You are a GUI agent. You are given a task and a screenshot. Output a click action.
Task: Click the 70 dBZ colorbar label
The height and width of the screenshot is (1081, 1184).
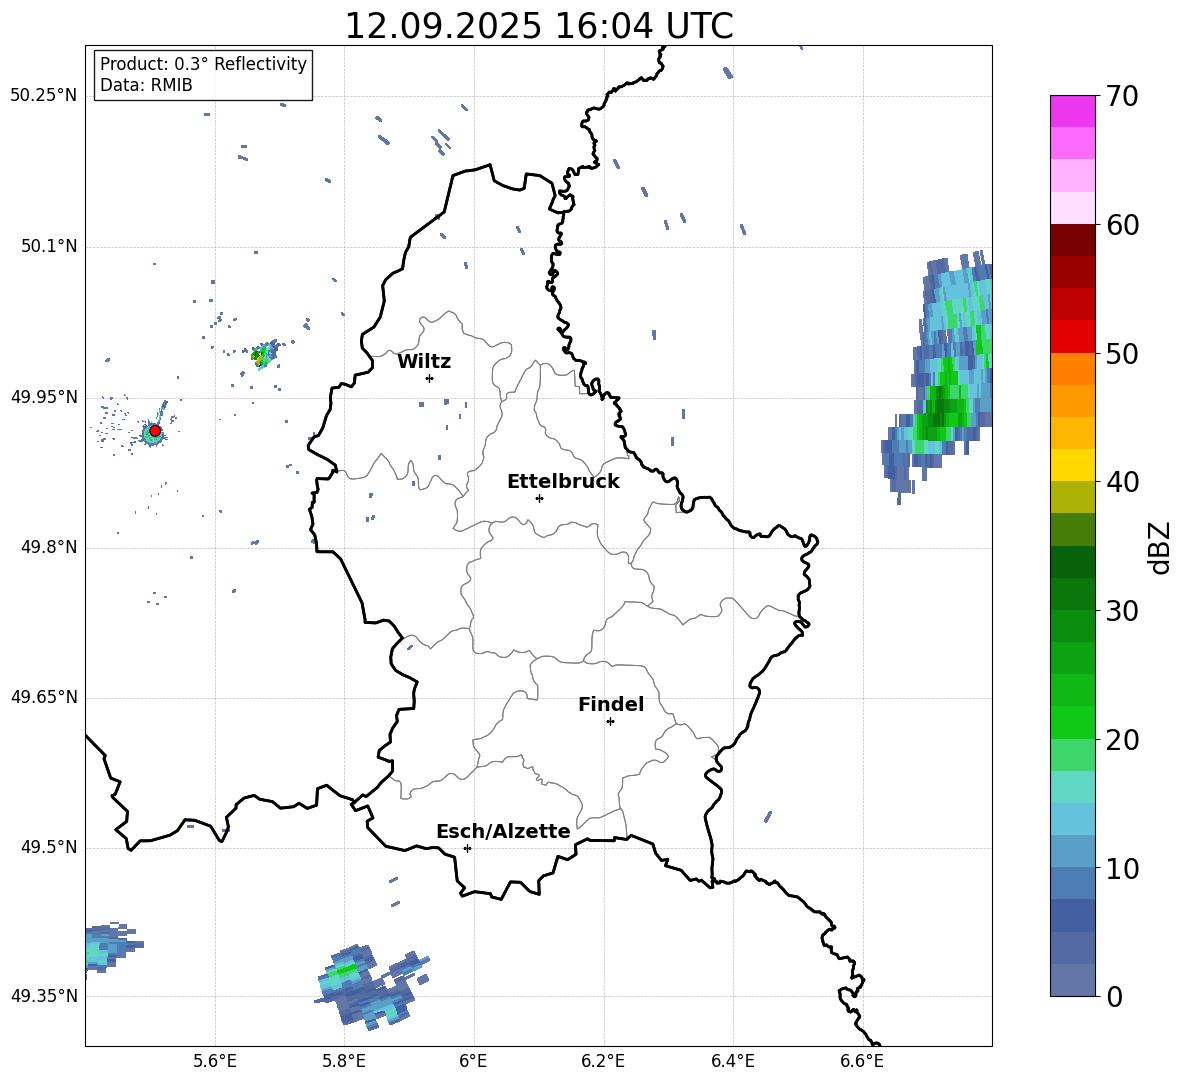point(1122,97)
